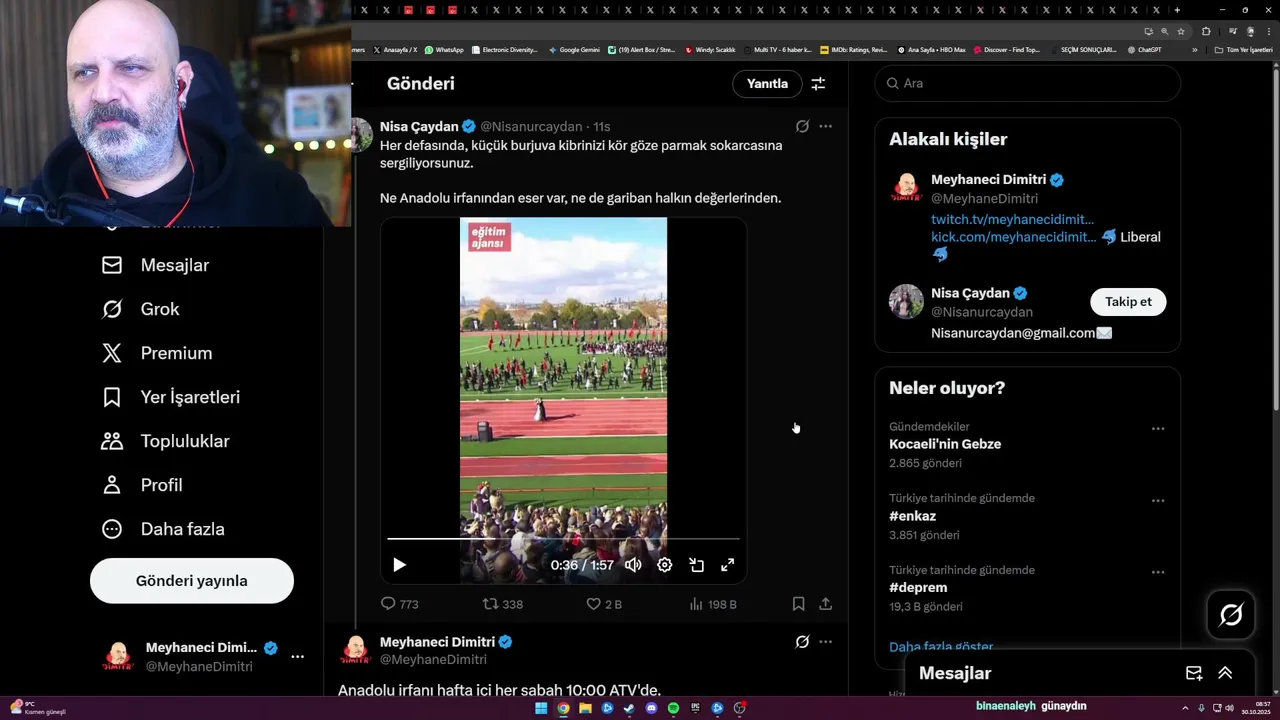
Task: Seek on the video progress bar
Action: (563, 539)
